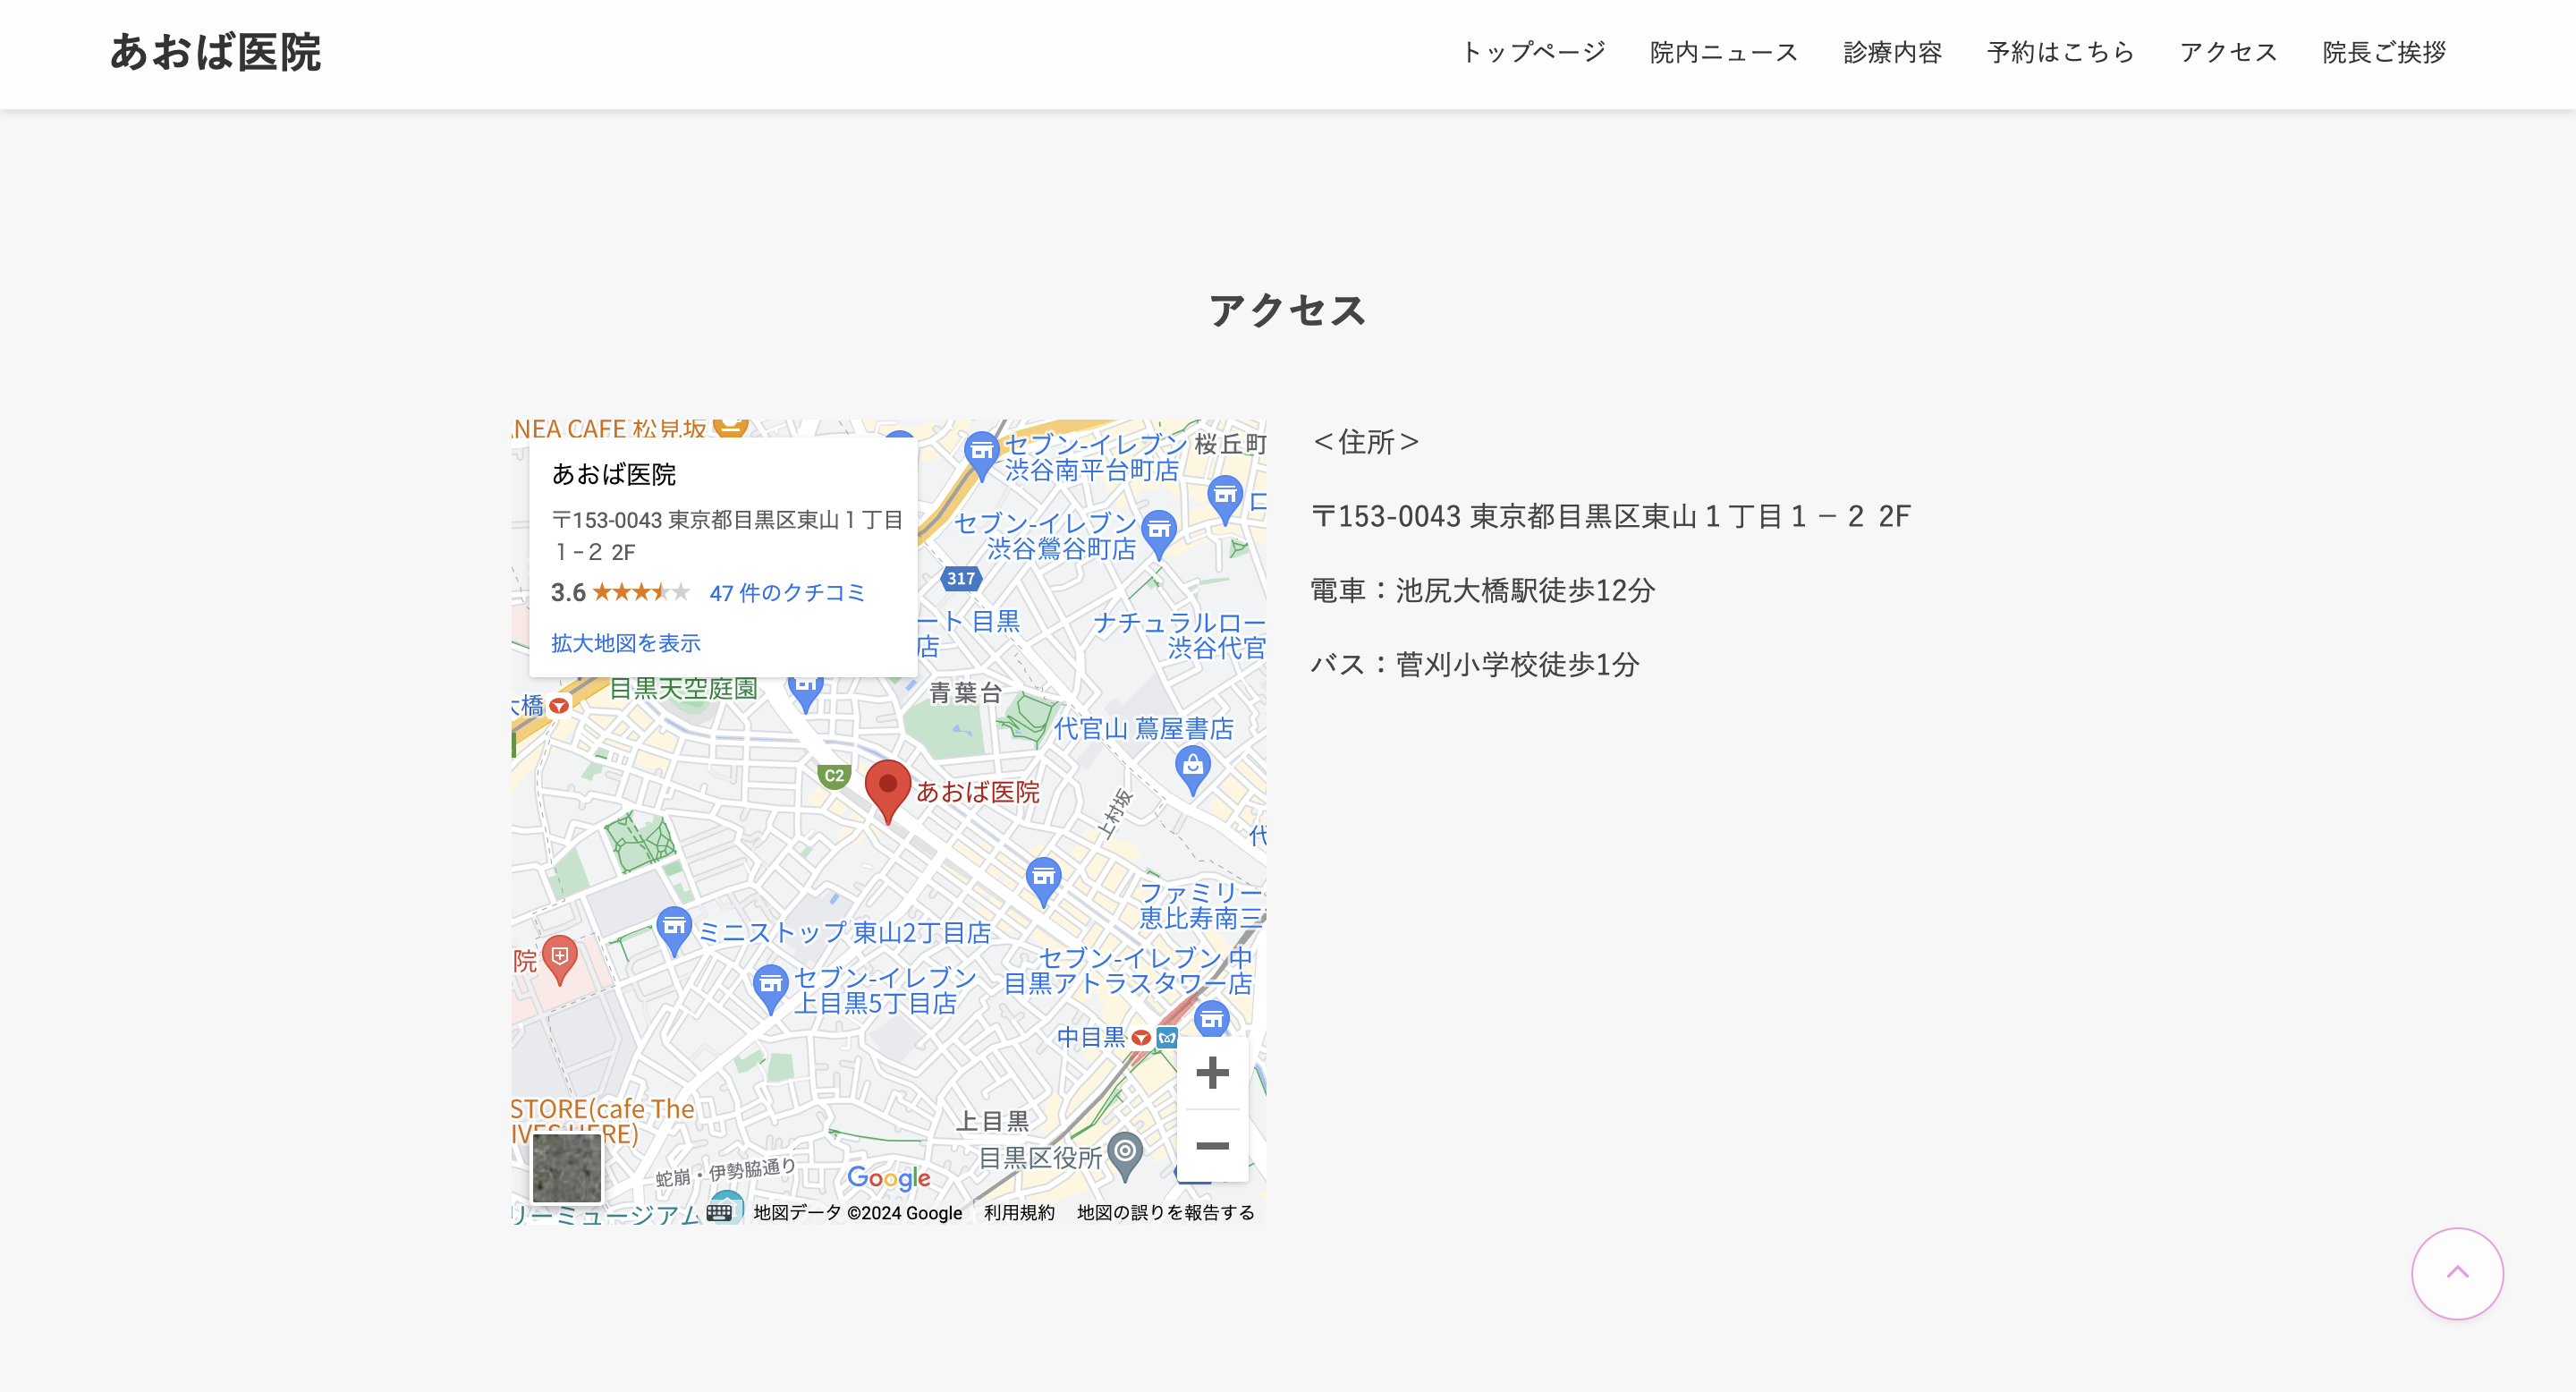The width and height of the screenshot is (2576, 1392).
Task: Select 予約はこちら in the header
Action: coord(2060,52)
